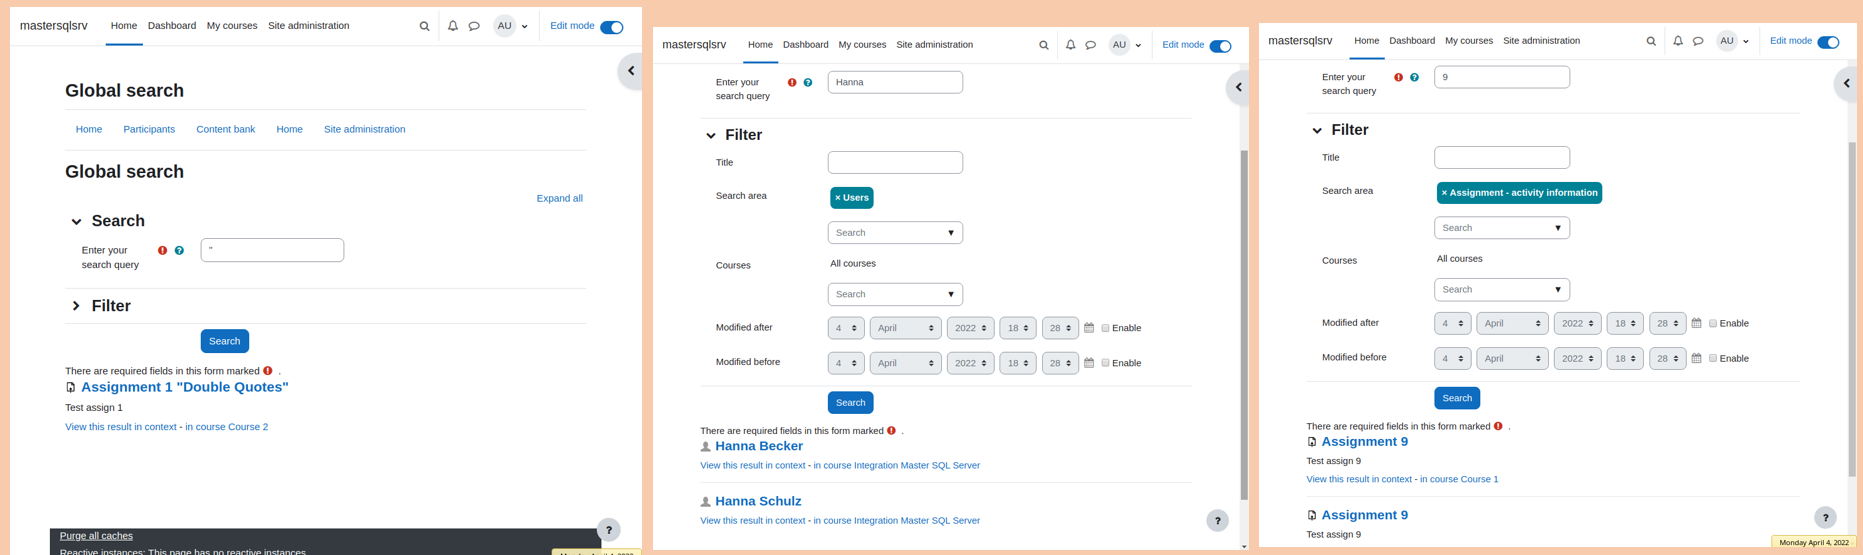Click vertical scrollbar in right window
The height and width of the screenshot is (555, 1863).
[x=1852, y=309]
